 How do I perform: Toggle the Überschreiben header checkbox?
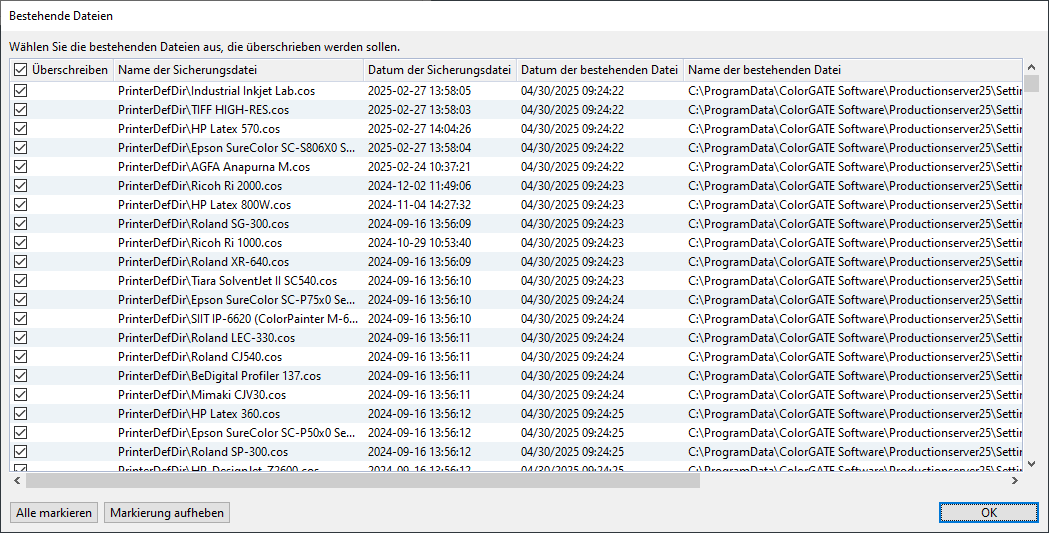click(x=20, y=70)
